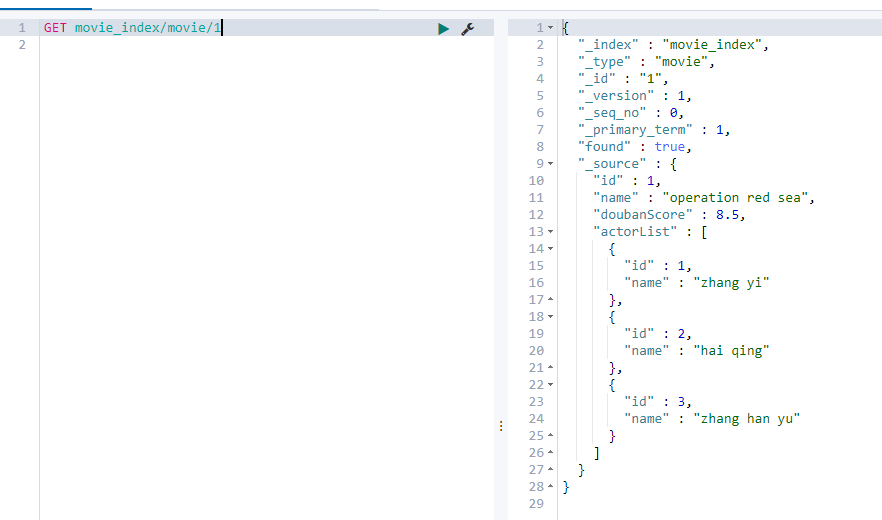882x520 pixels.
Task: Click the "_seq_no" key in response
Action: (x=612, y=113)
